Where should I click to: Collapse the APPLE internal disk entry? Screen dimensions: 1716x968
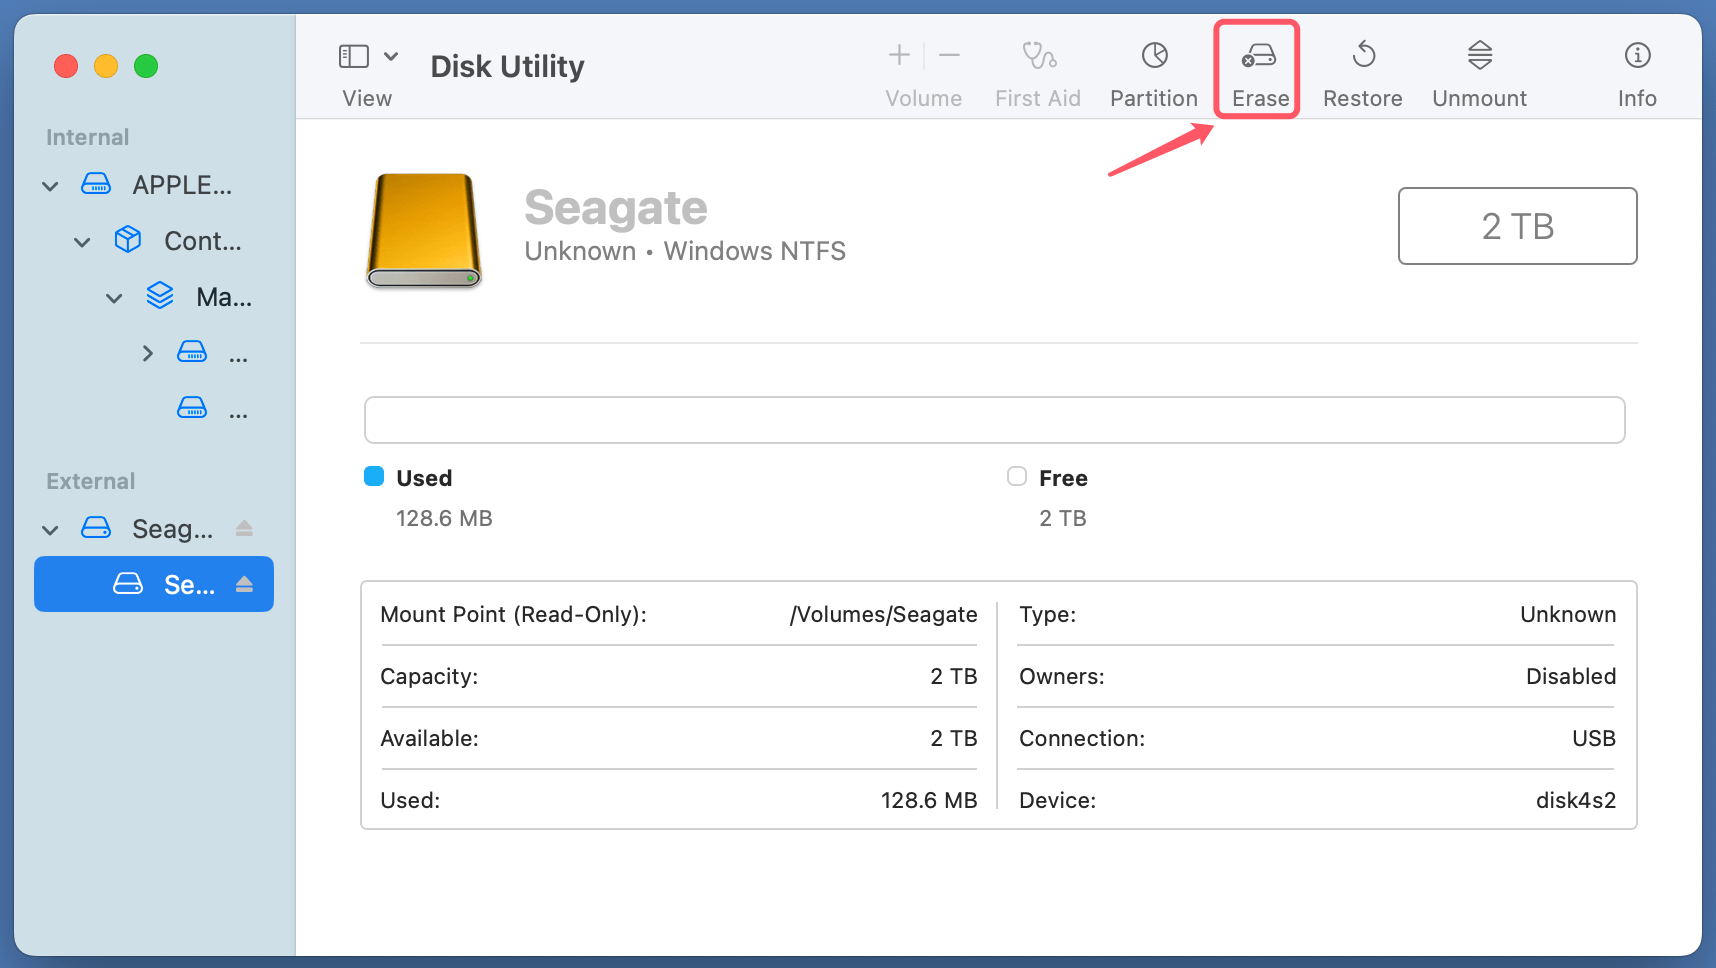(49, 185)
